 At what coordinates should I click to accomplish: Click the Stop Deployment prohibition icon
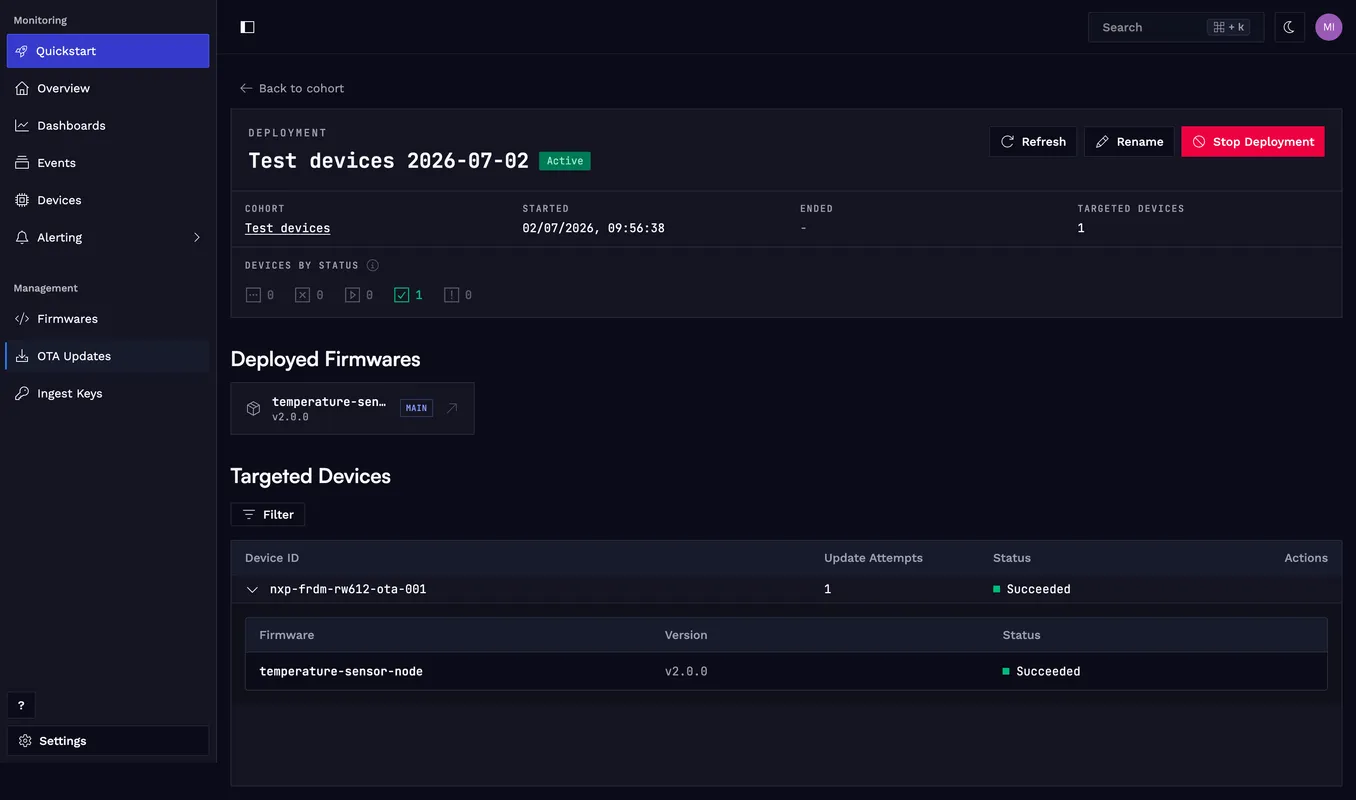click(x=1199, y=141)
